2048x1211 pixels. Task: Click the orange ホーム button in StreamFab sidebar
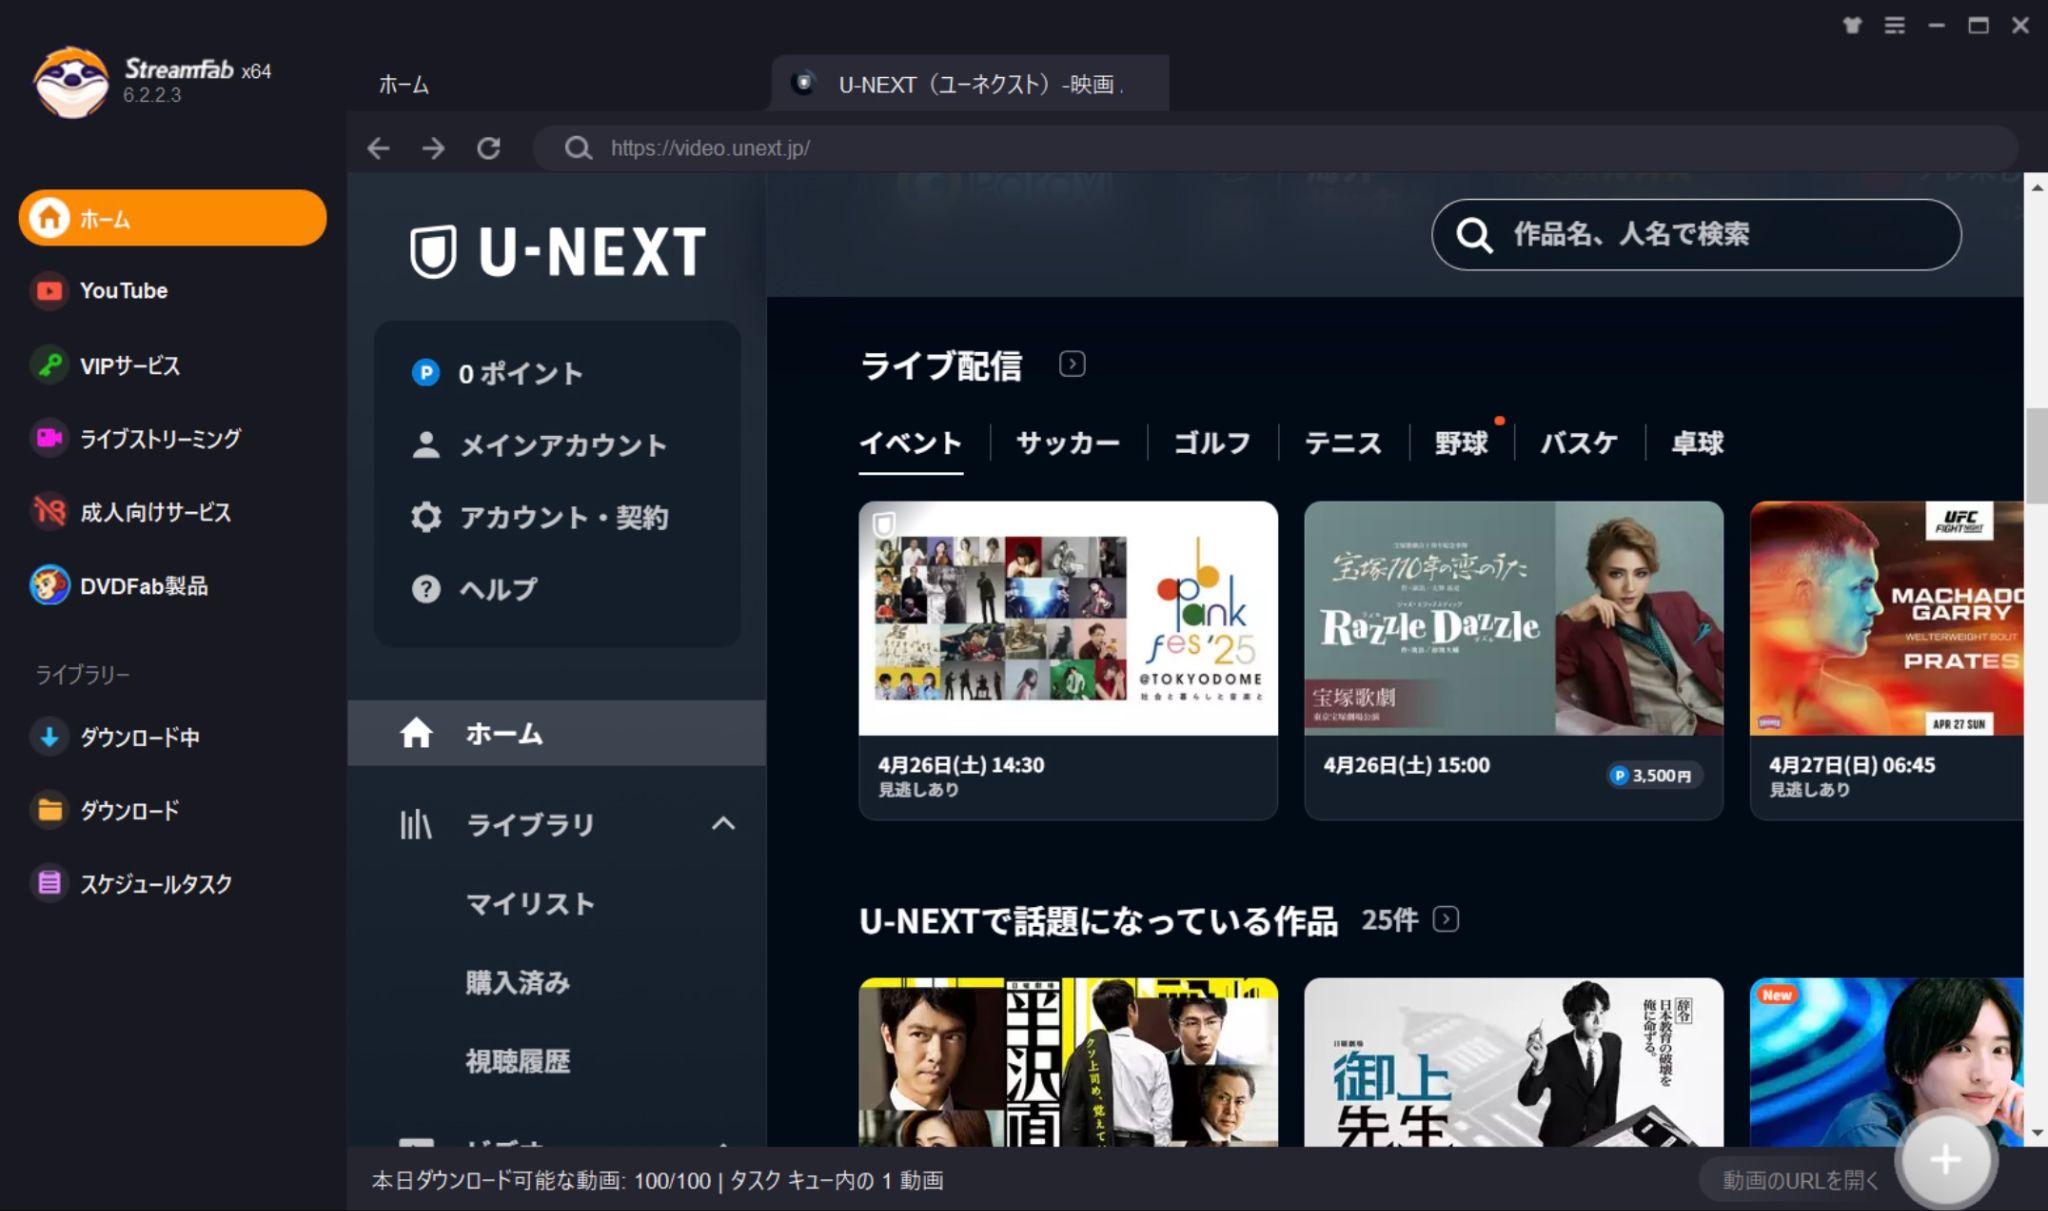click(172, 218)
